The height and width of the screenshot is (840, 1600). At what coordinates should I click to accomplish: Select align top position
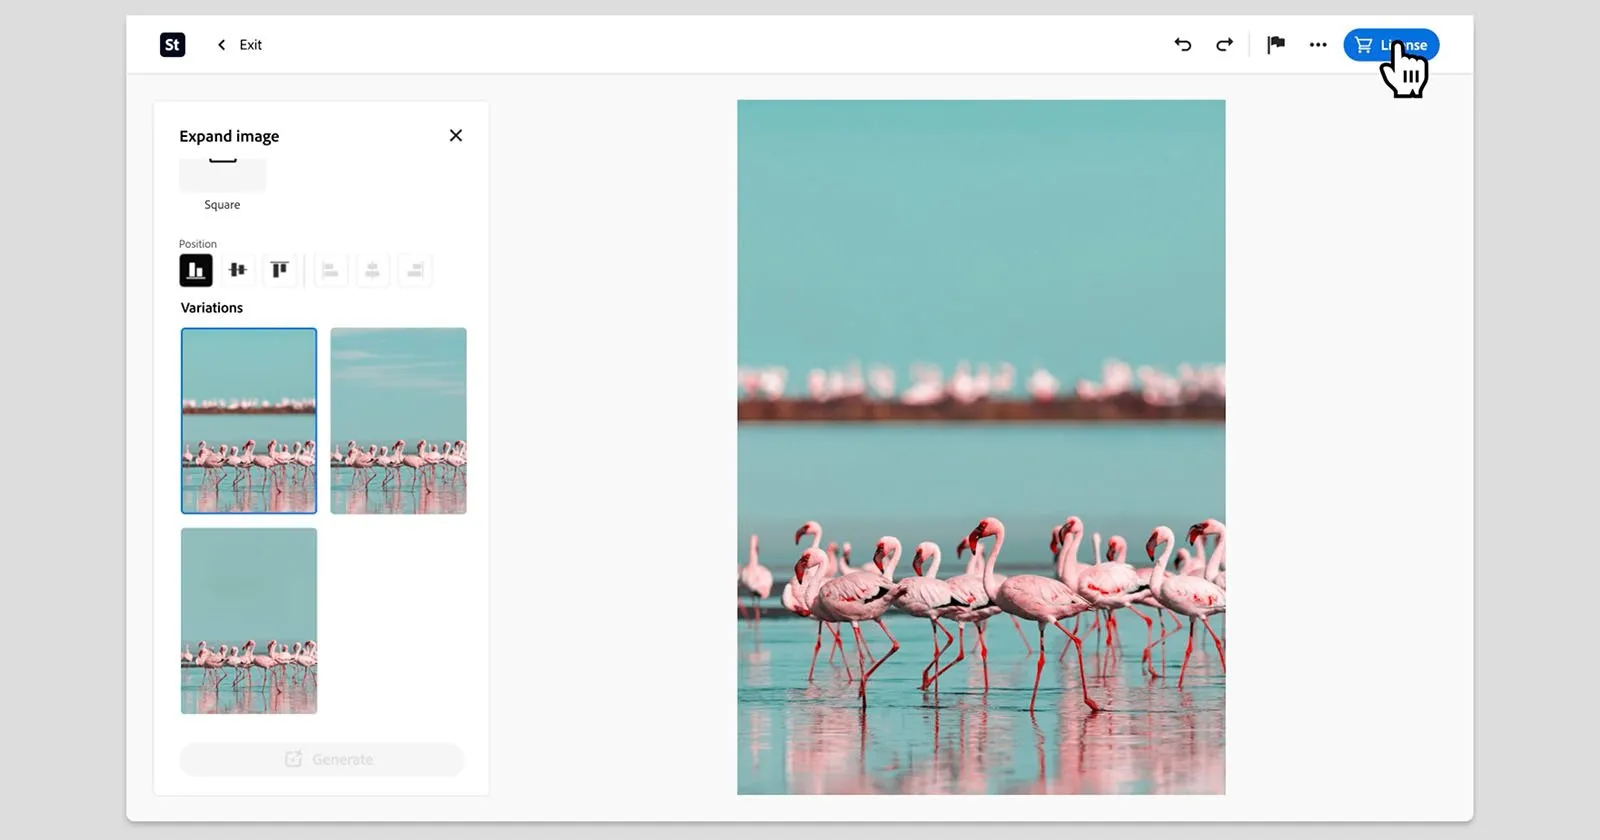click(x=279, y=270)
